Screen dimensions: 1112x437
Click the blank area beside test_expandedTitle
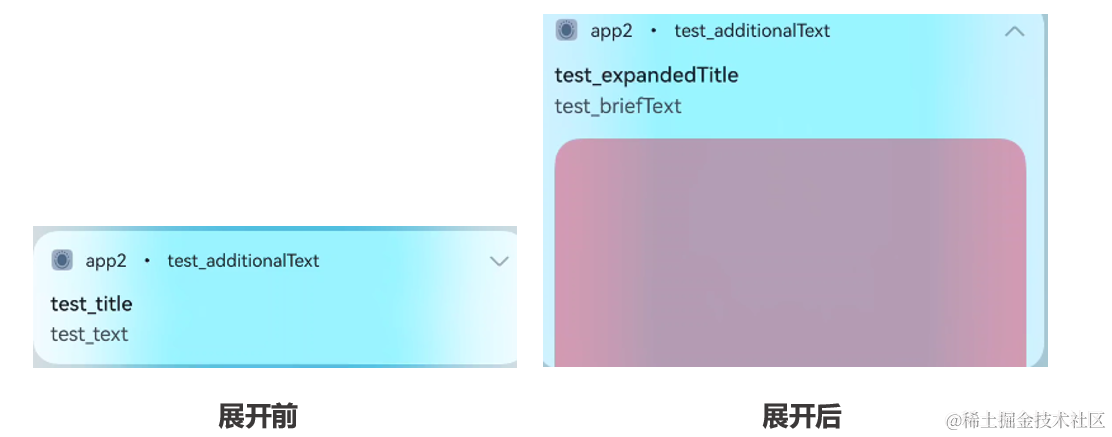pos(880,76)
